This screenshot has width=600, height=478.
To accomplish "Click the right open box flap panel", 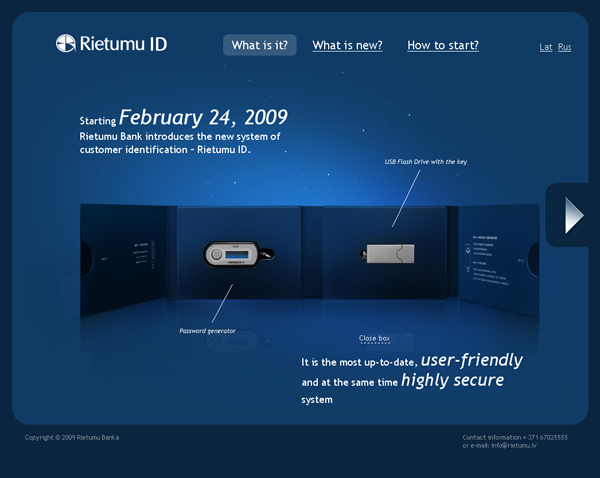I will [498, 260].
